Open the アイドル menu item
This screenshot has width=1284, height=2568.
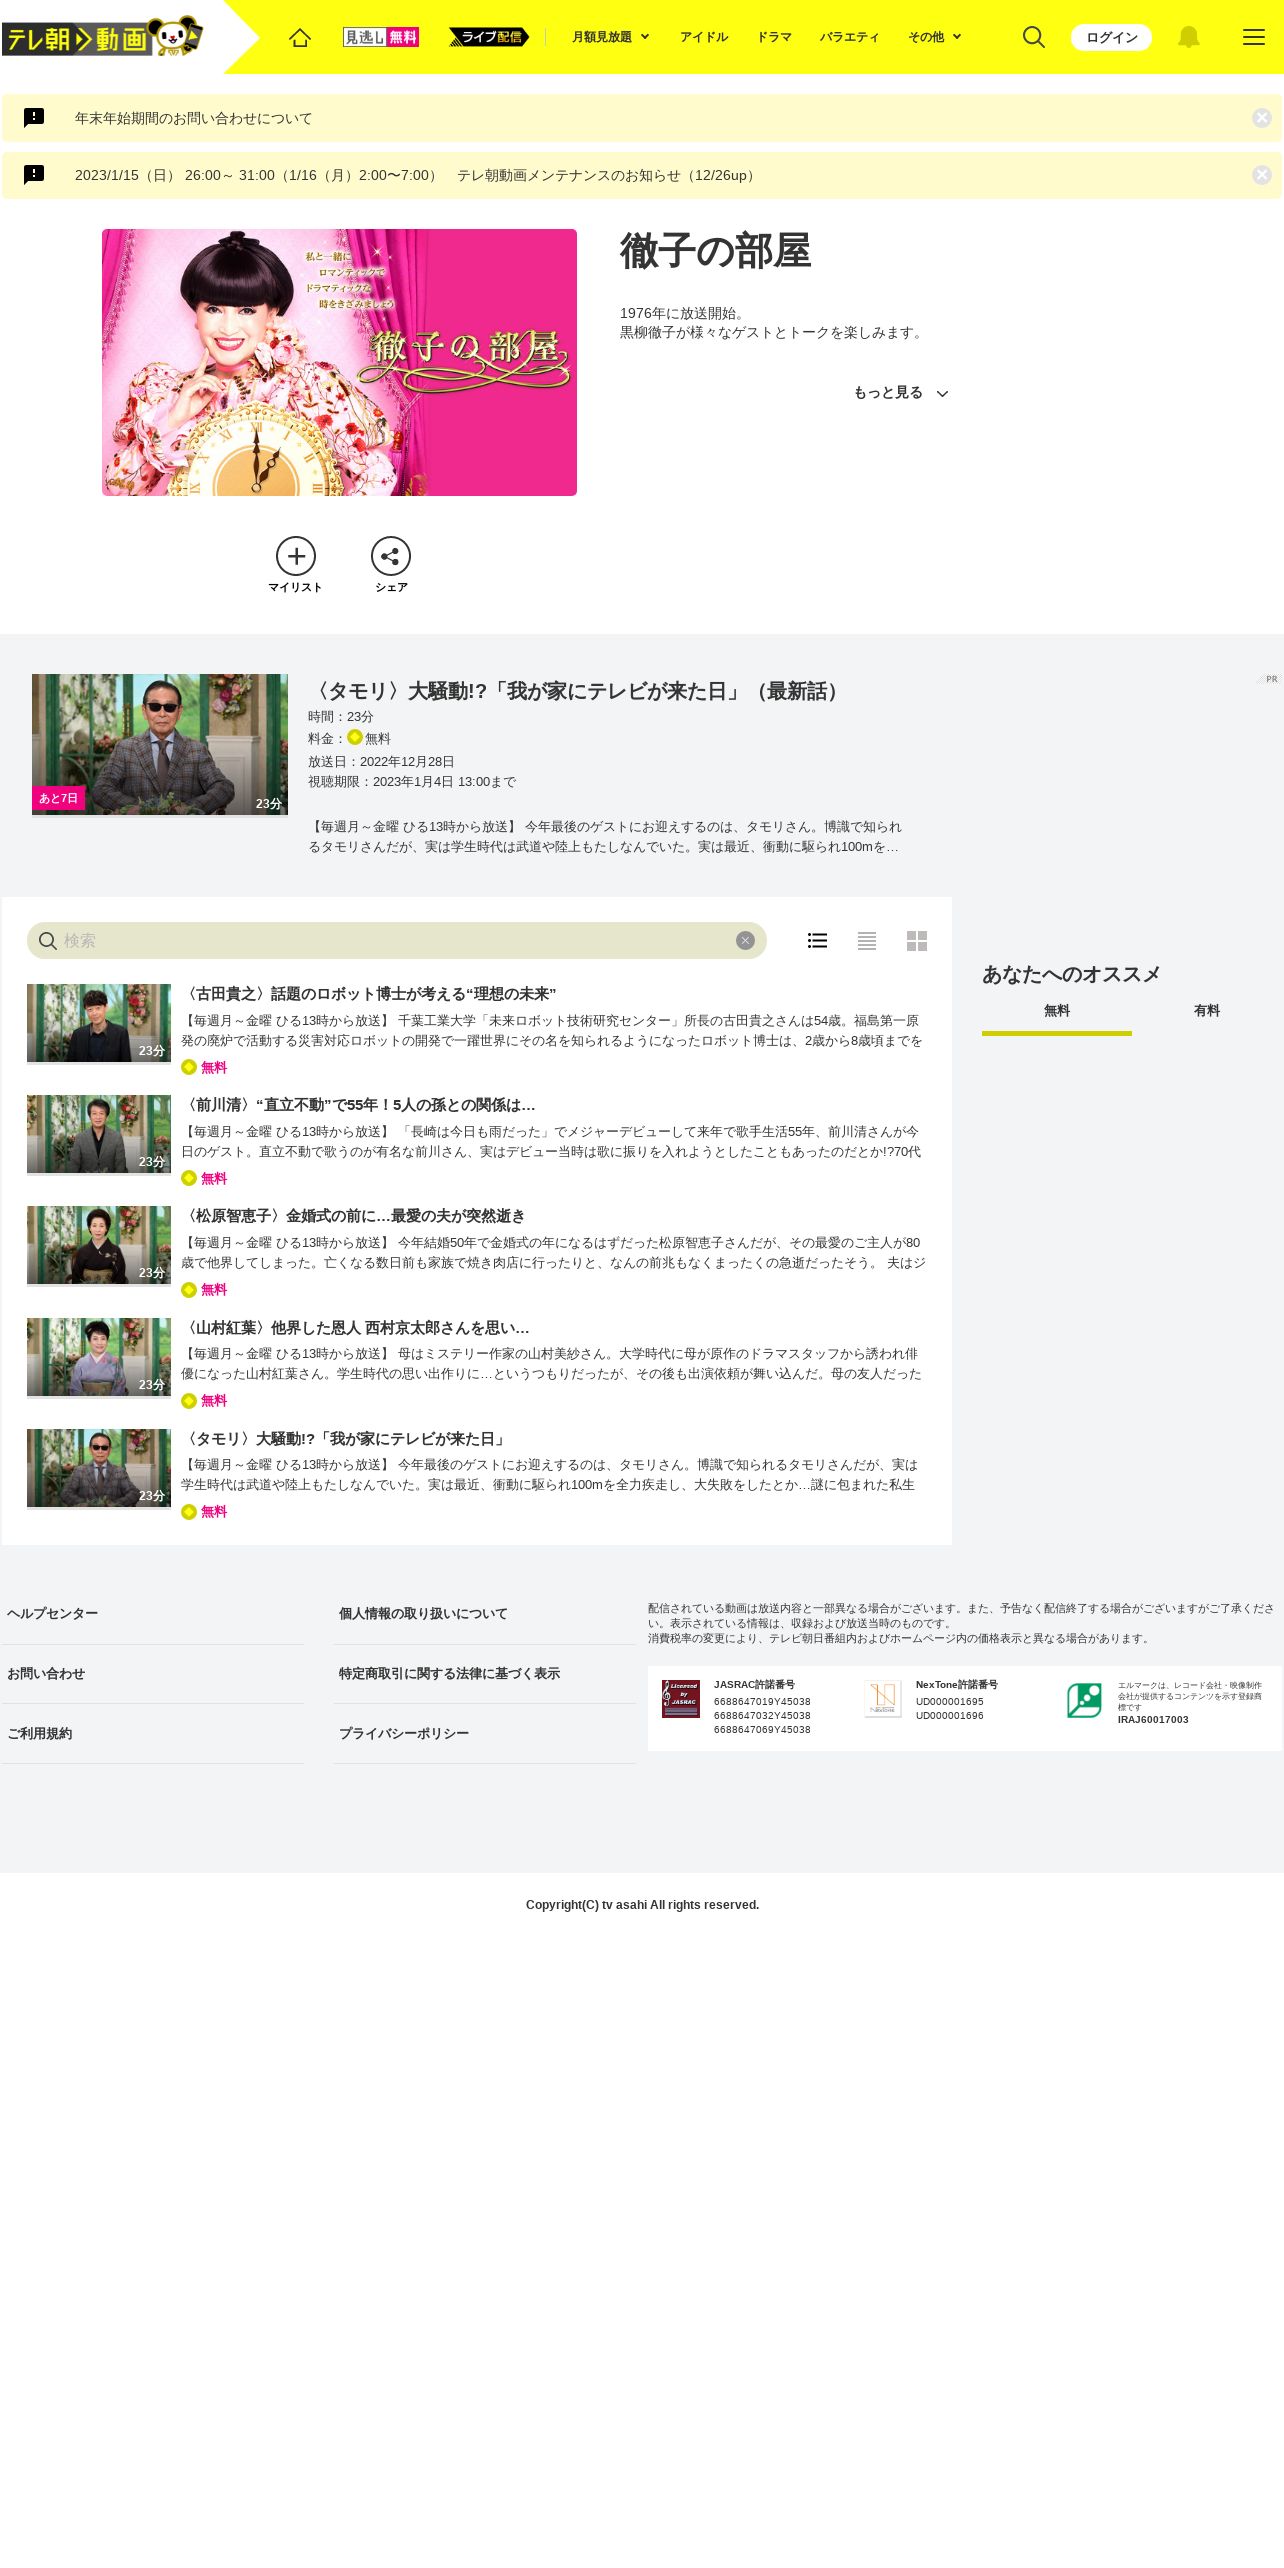[704, 37]
